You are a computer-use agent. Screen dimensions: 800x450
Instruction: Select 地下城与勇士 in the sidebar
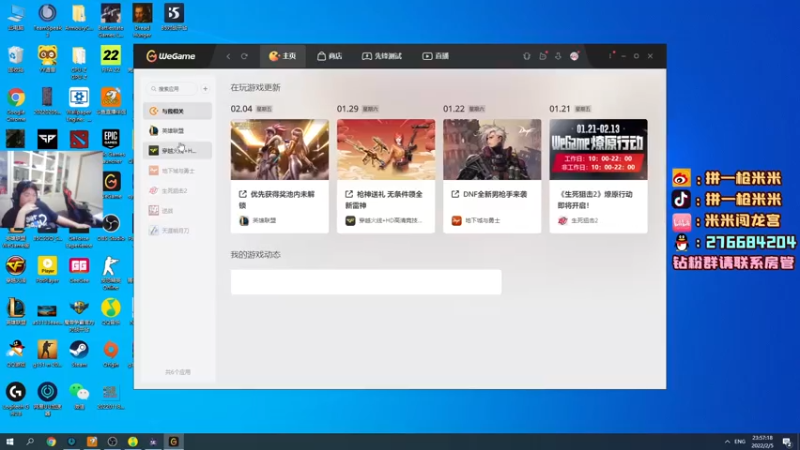178,170
